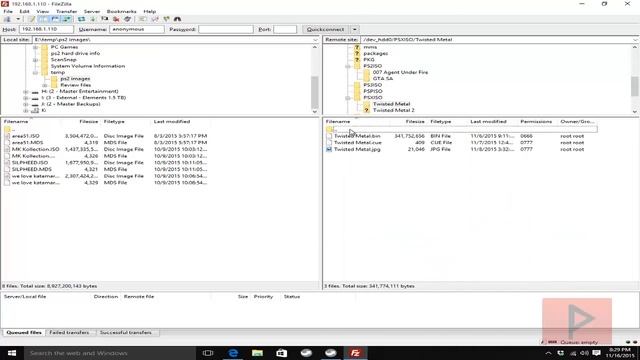The image size is (640, 360).
Task: Reconnect to the last server
Action: pyautogui.click(x=128, y=19)
